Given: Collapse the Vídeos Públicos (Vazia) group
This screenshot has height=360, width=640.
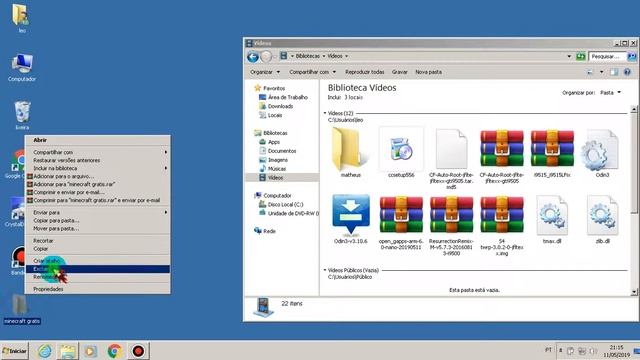Looking at the screenshot, I should (325, 270).
